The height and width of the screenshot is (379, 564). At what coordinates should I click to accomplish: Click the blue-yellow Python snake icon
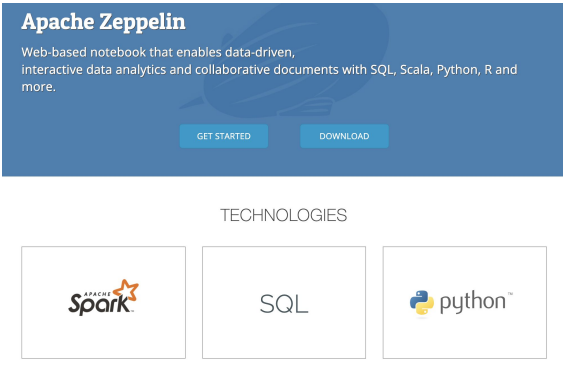(x=421, y=302)
